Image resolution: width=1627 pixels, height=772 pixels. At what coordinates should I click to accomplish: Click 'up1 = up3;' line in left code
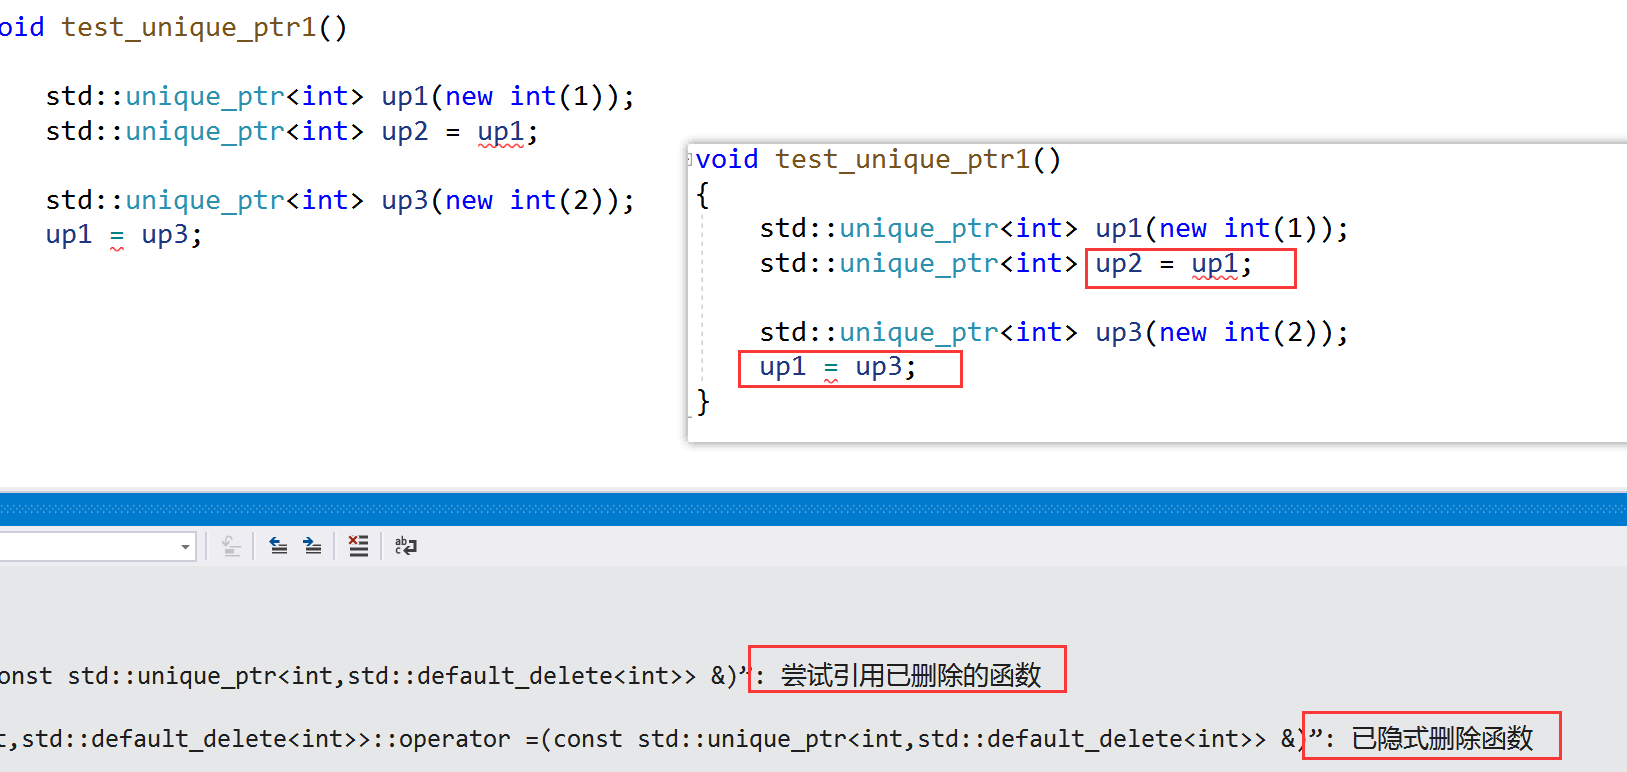124,236
